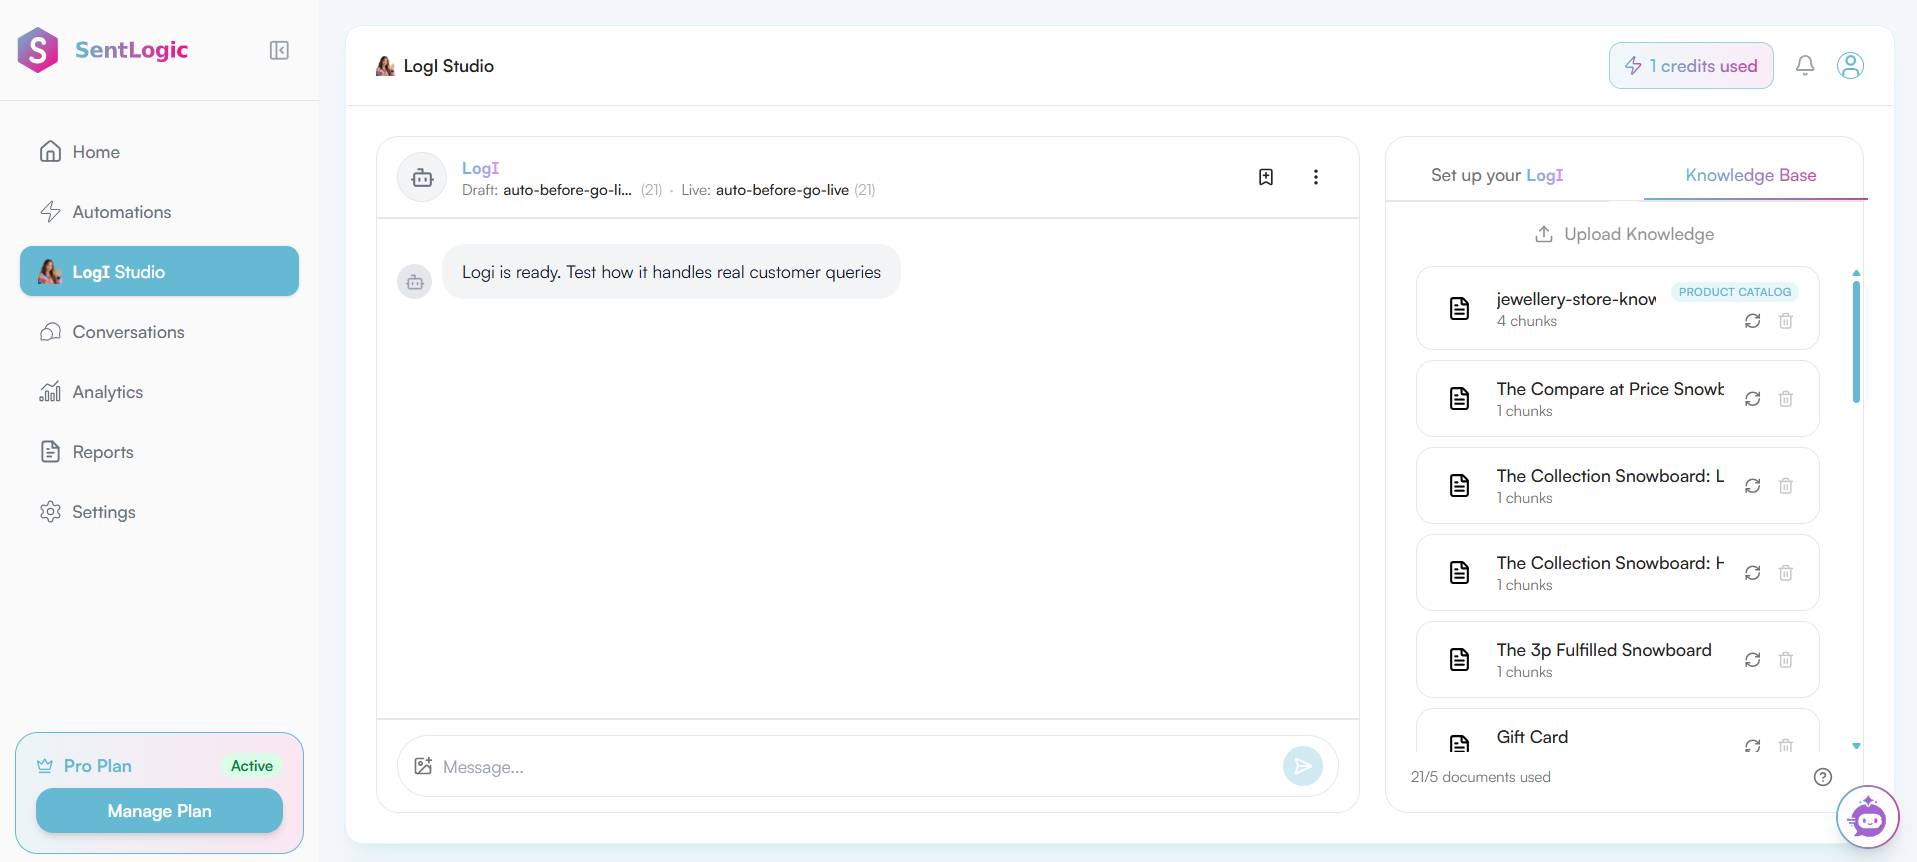The height and width of the screenshot is (862, 1917).
Task: Click the knowledge list scrollbar thumb
Action: click(1856, 341)
